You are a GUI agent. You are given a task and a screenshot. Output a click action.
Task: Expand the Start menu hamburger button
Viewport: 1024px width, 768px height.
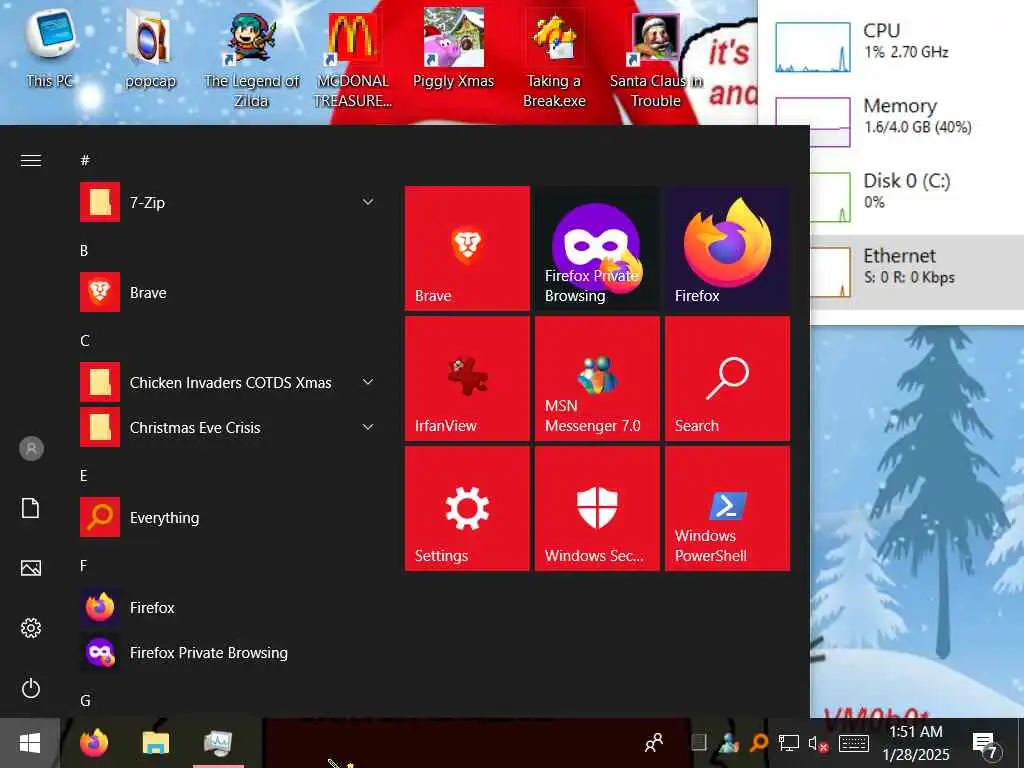[x=31, y=161]
